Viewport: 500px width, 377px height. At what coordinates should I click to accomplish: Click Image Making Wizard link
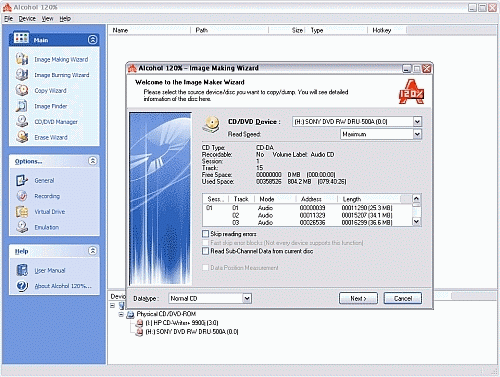point(61,59)
